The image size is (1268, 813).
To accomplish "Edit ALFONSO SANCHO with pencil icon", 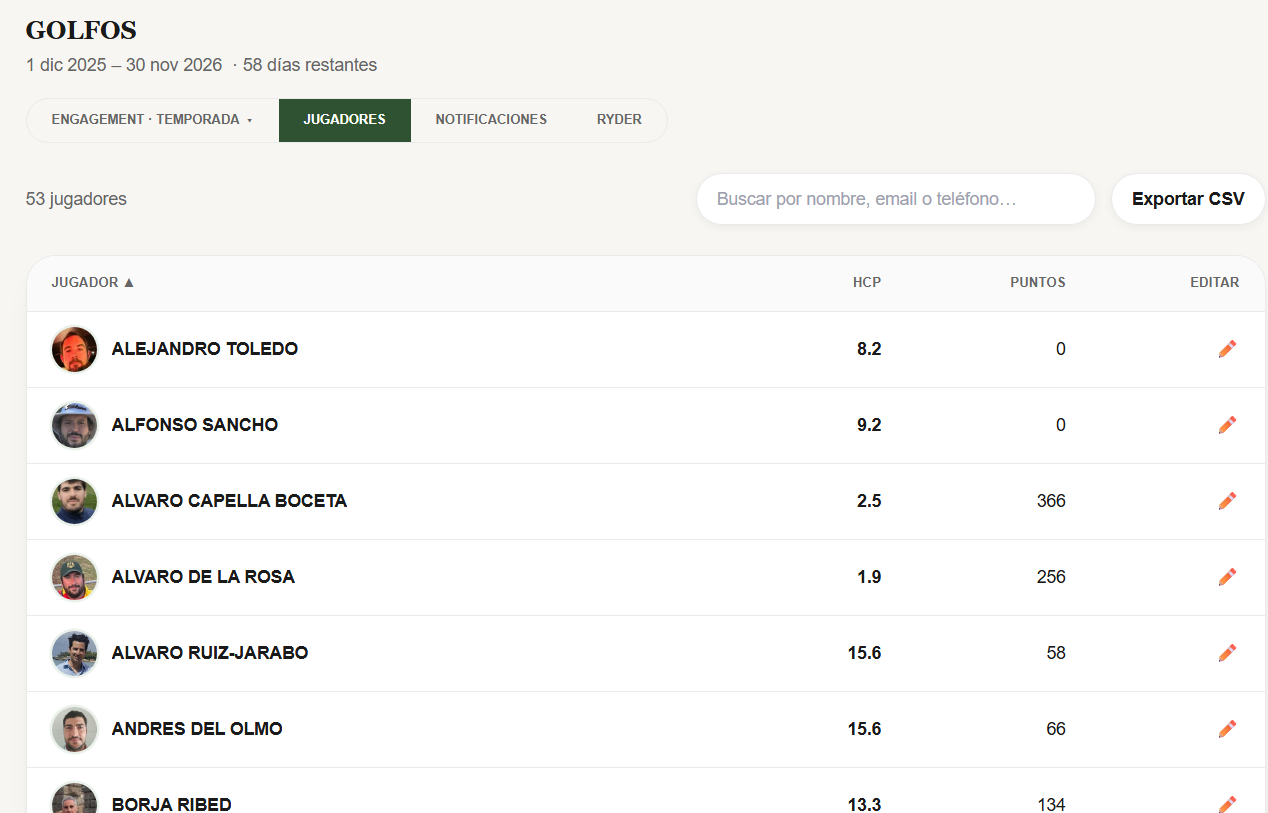I will (1227, 425).
